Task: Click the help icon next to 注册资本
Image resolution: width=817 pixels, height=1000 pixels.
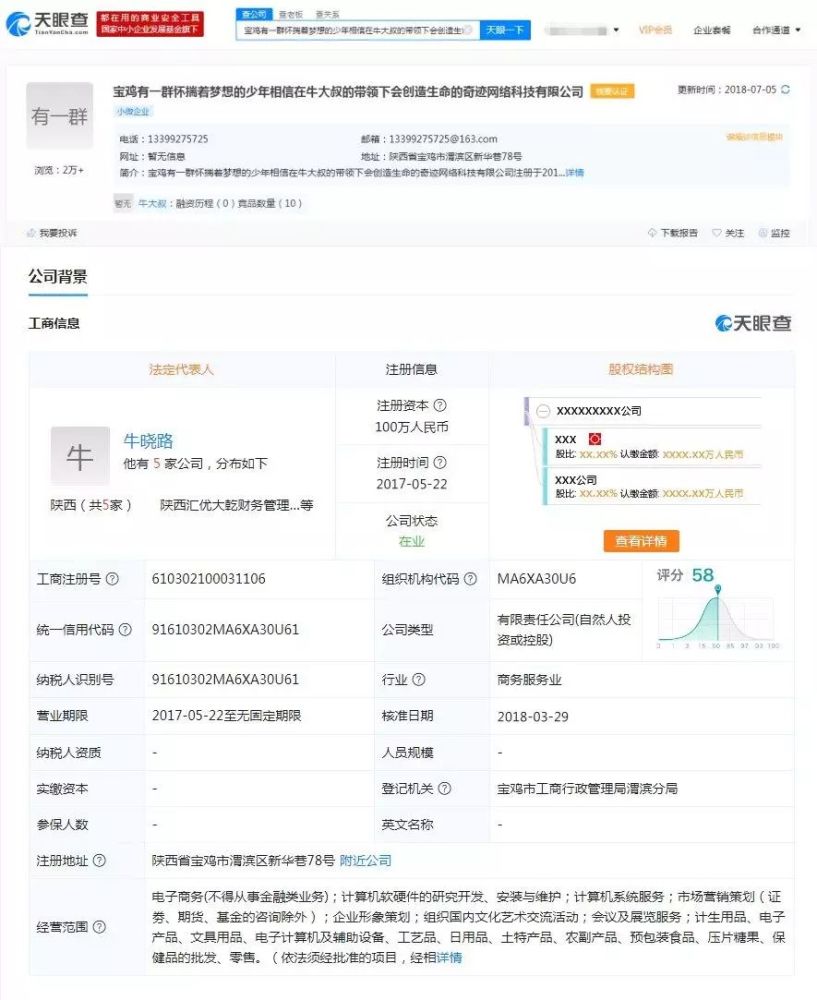Action: pos(440,405)
